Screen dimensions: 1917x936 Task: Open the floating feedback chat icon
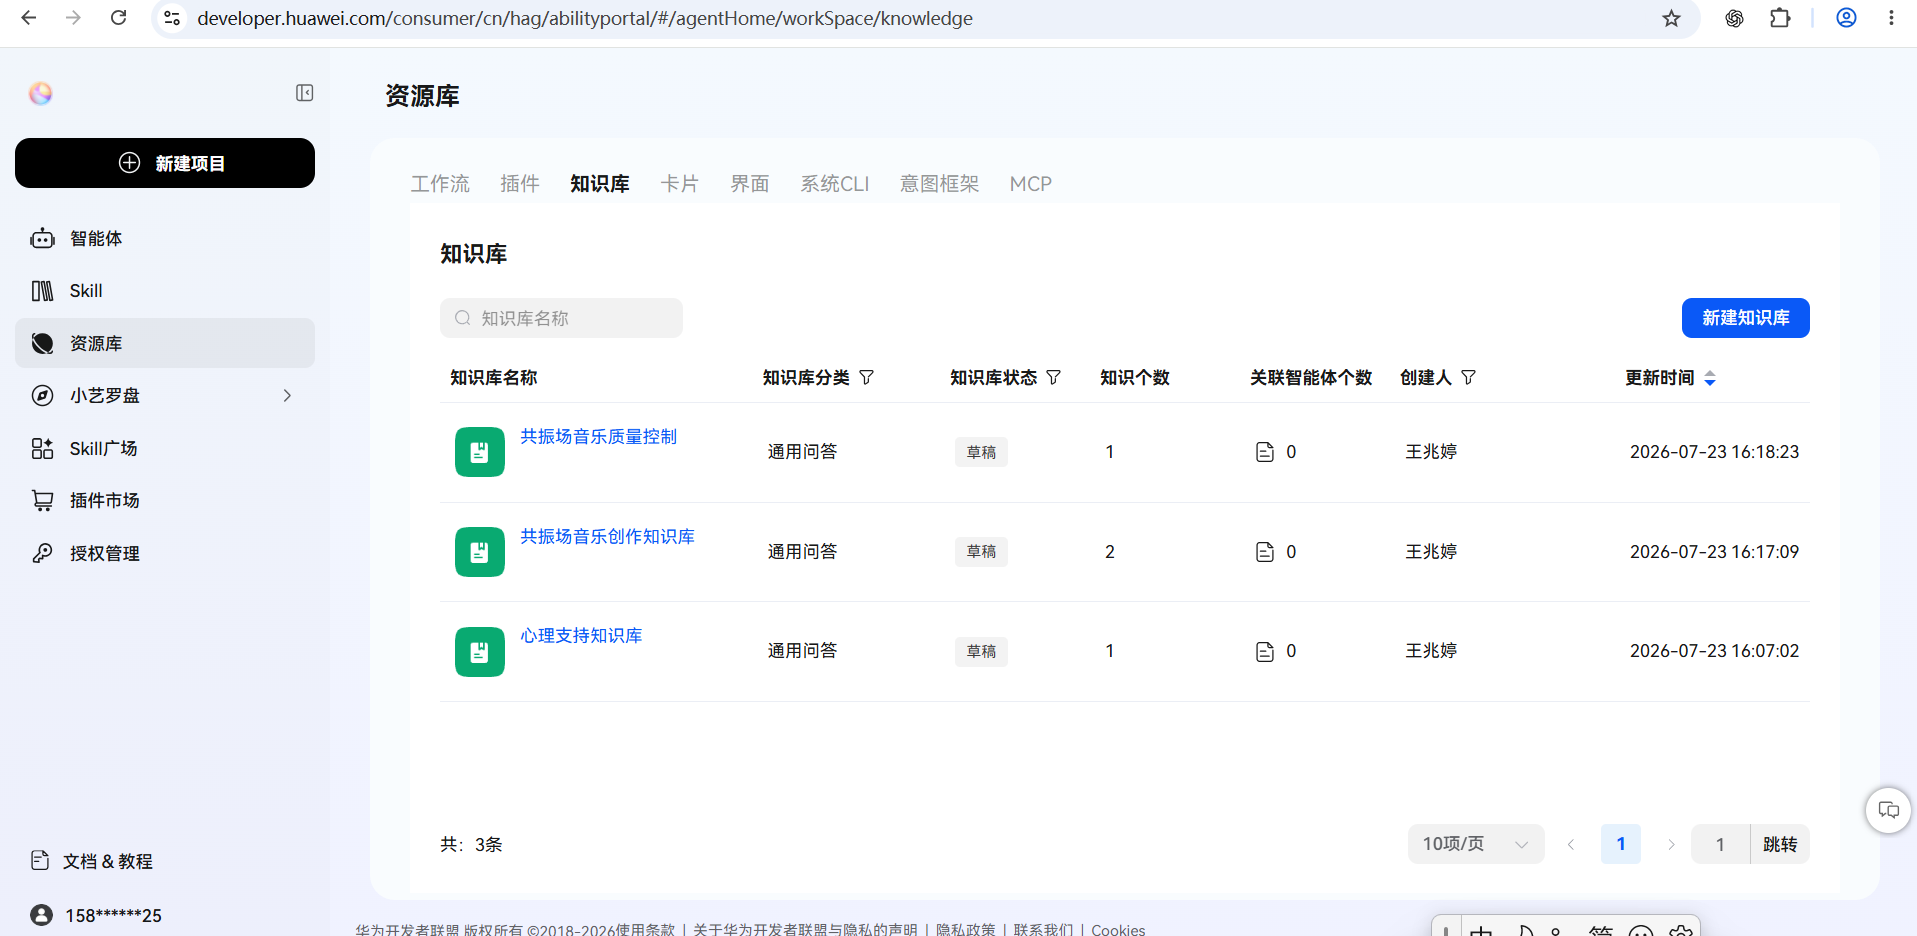[1889, 810]
